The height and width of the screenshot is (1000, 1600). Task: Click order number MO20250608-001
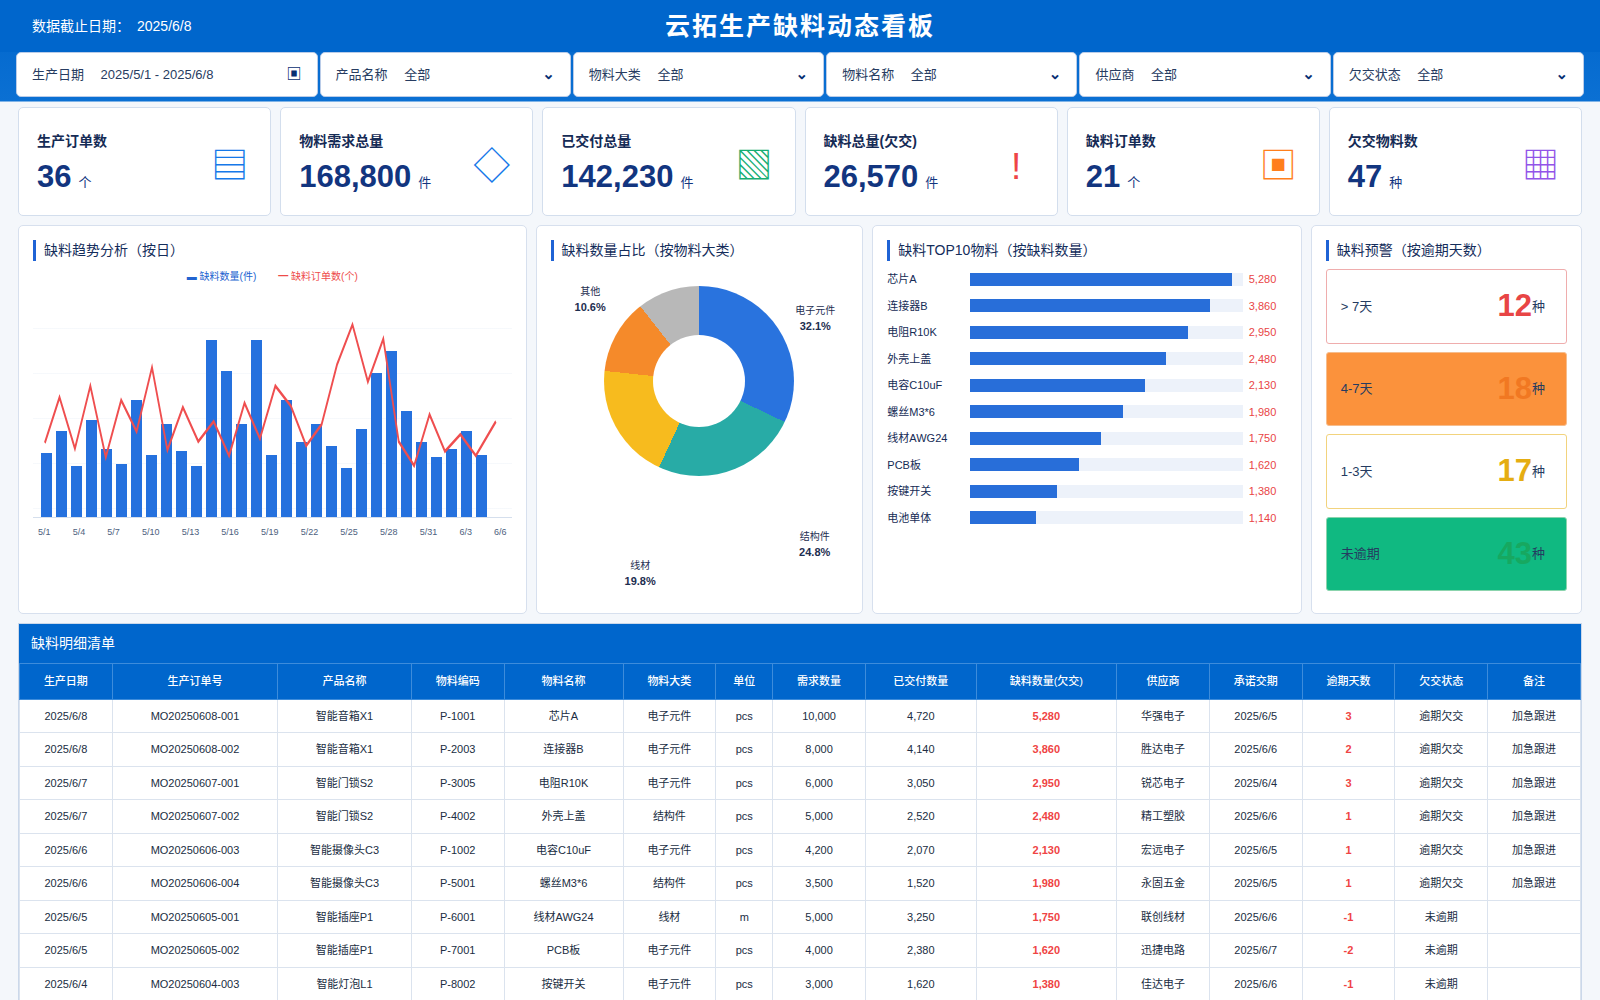coord(195,716)
